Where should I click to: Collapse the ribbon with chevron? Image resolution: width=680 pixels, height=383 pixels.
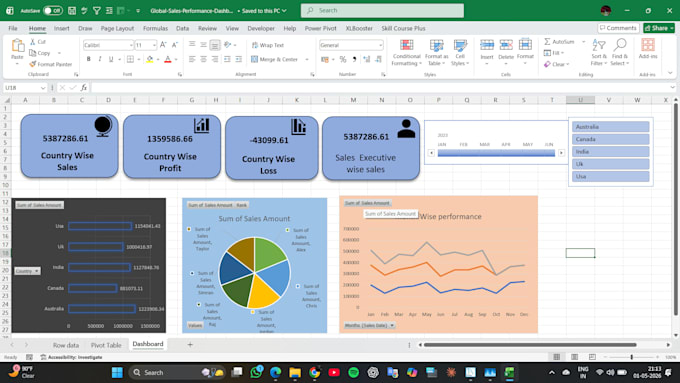[670, 73]
